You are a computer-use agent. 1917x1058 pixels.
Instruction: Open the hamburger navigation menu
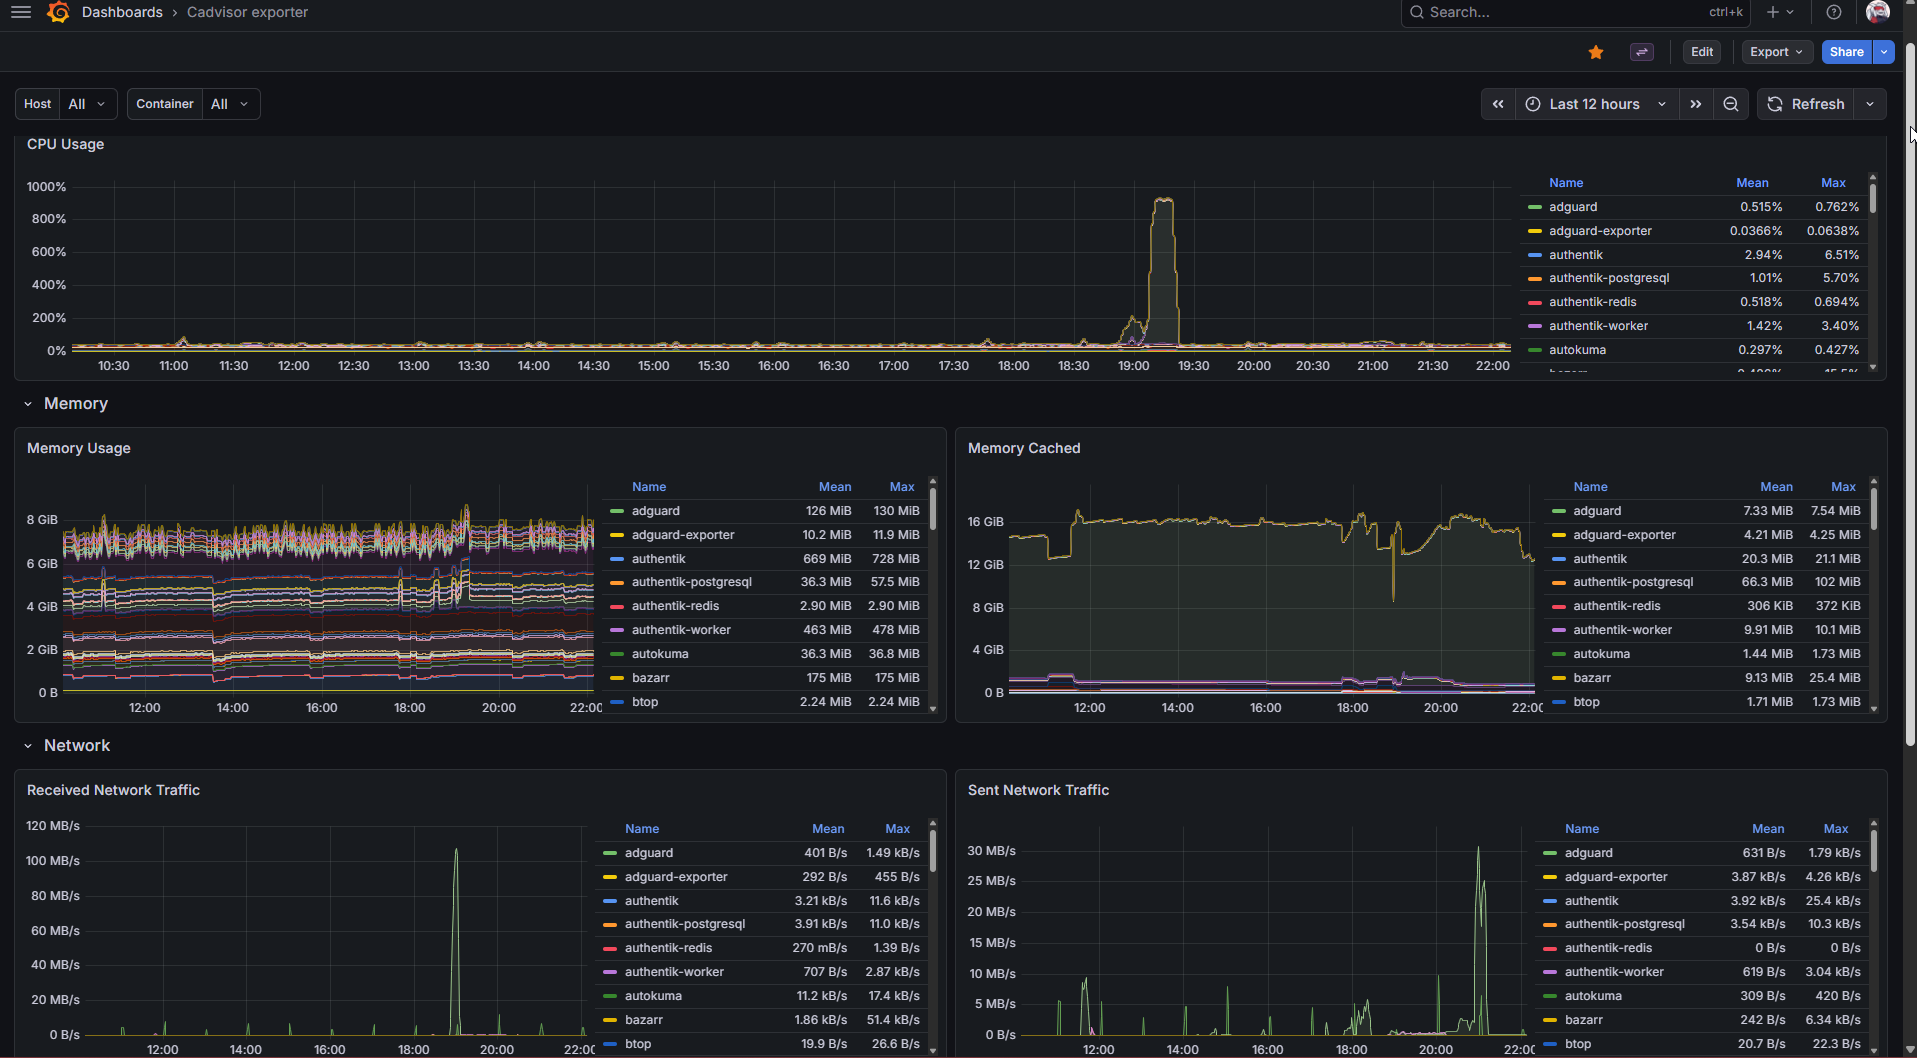pyautogui.click(x=21, y=12)
